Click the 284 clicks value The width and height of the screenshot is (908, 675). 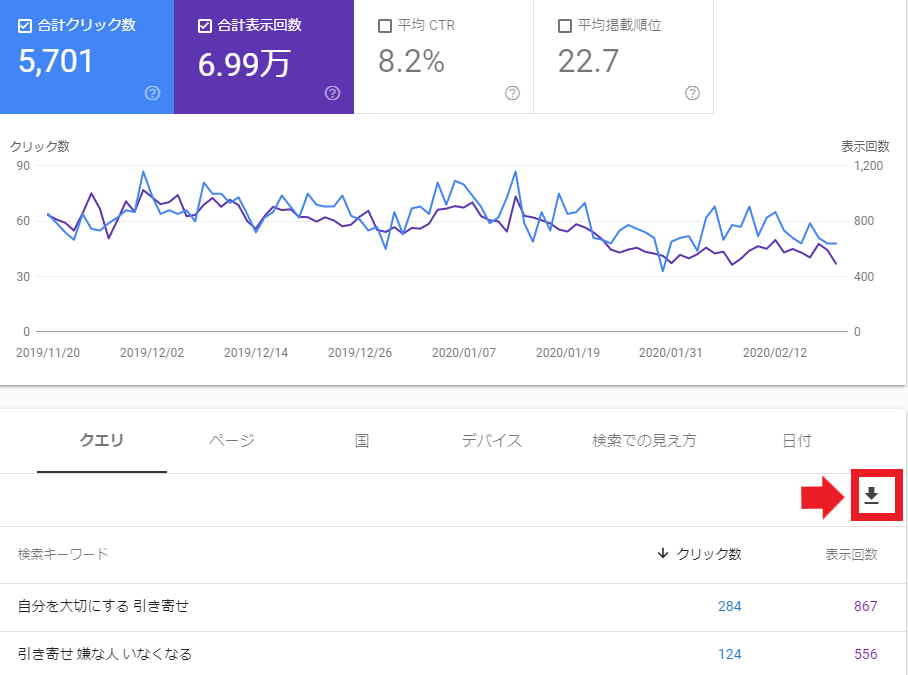pyautogui.click(x=730, y=606)
